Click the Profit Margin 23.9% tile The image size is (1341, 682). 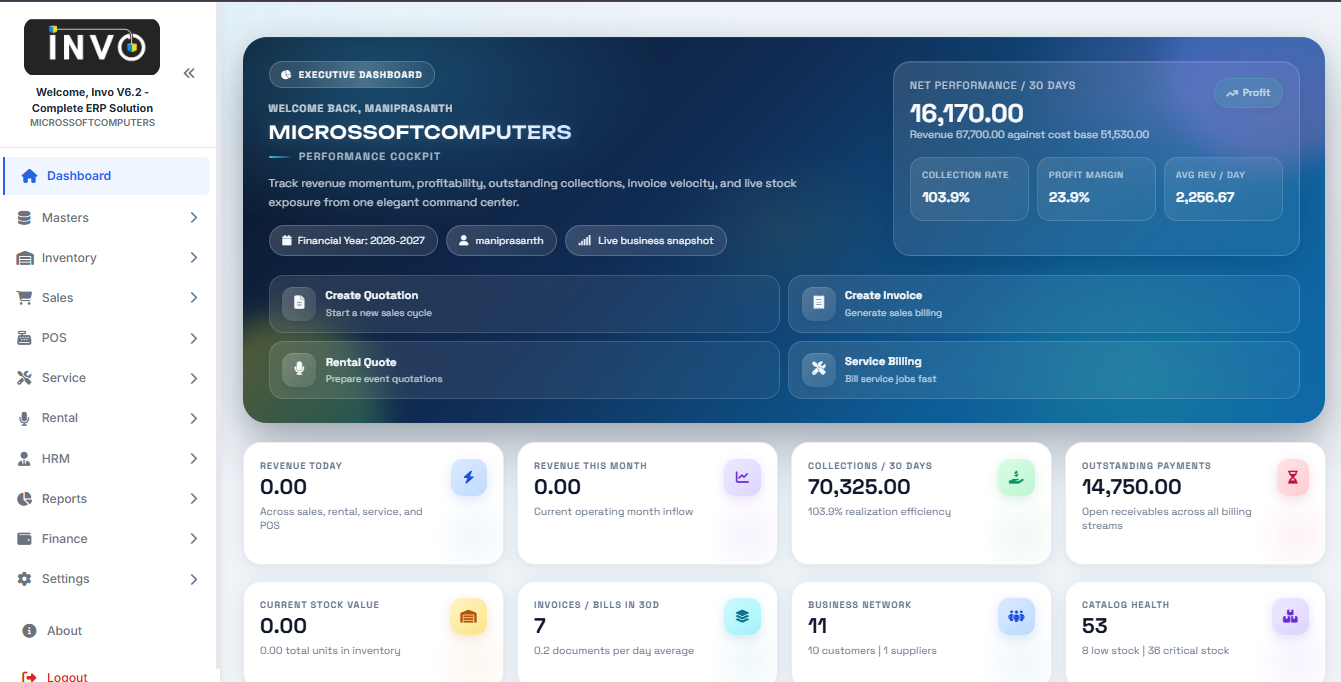point(1096,189)
